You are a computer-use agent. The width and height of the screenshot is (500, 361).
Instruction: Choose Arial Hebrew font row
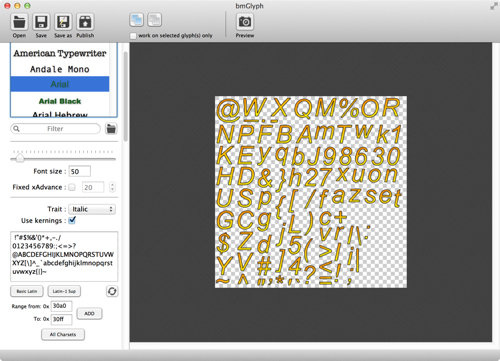tap(60, 114)
